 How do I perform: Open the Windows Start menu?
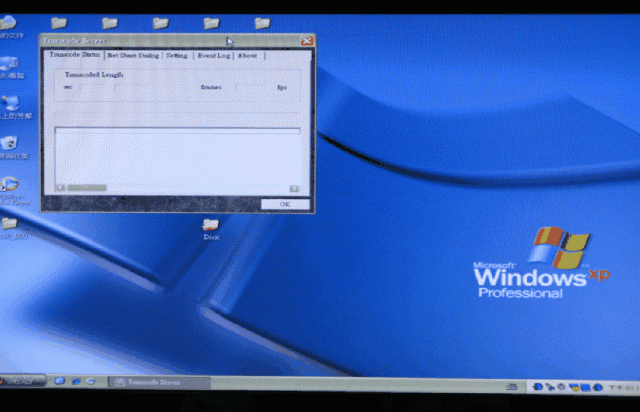tap(22, 381)
